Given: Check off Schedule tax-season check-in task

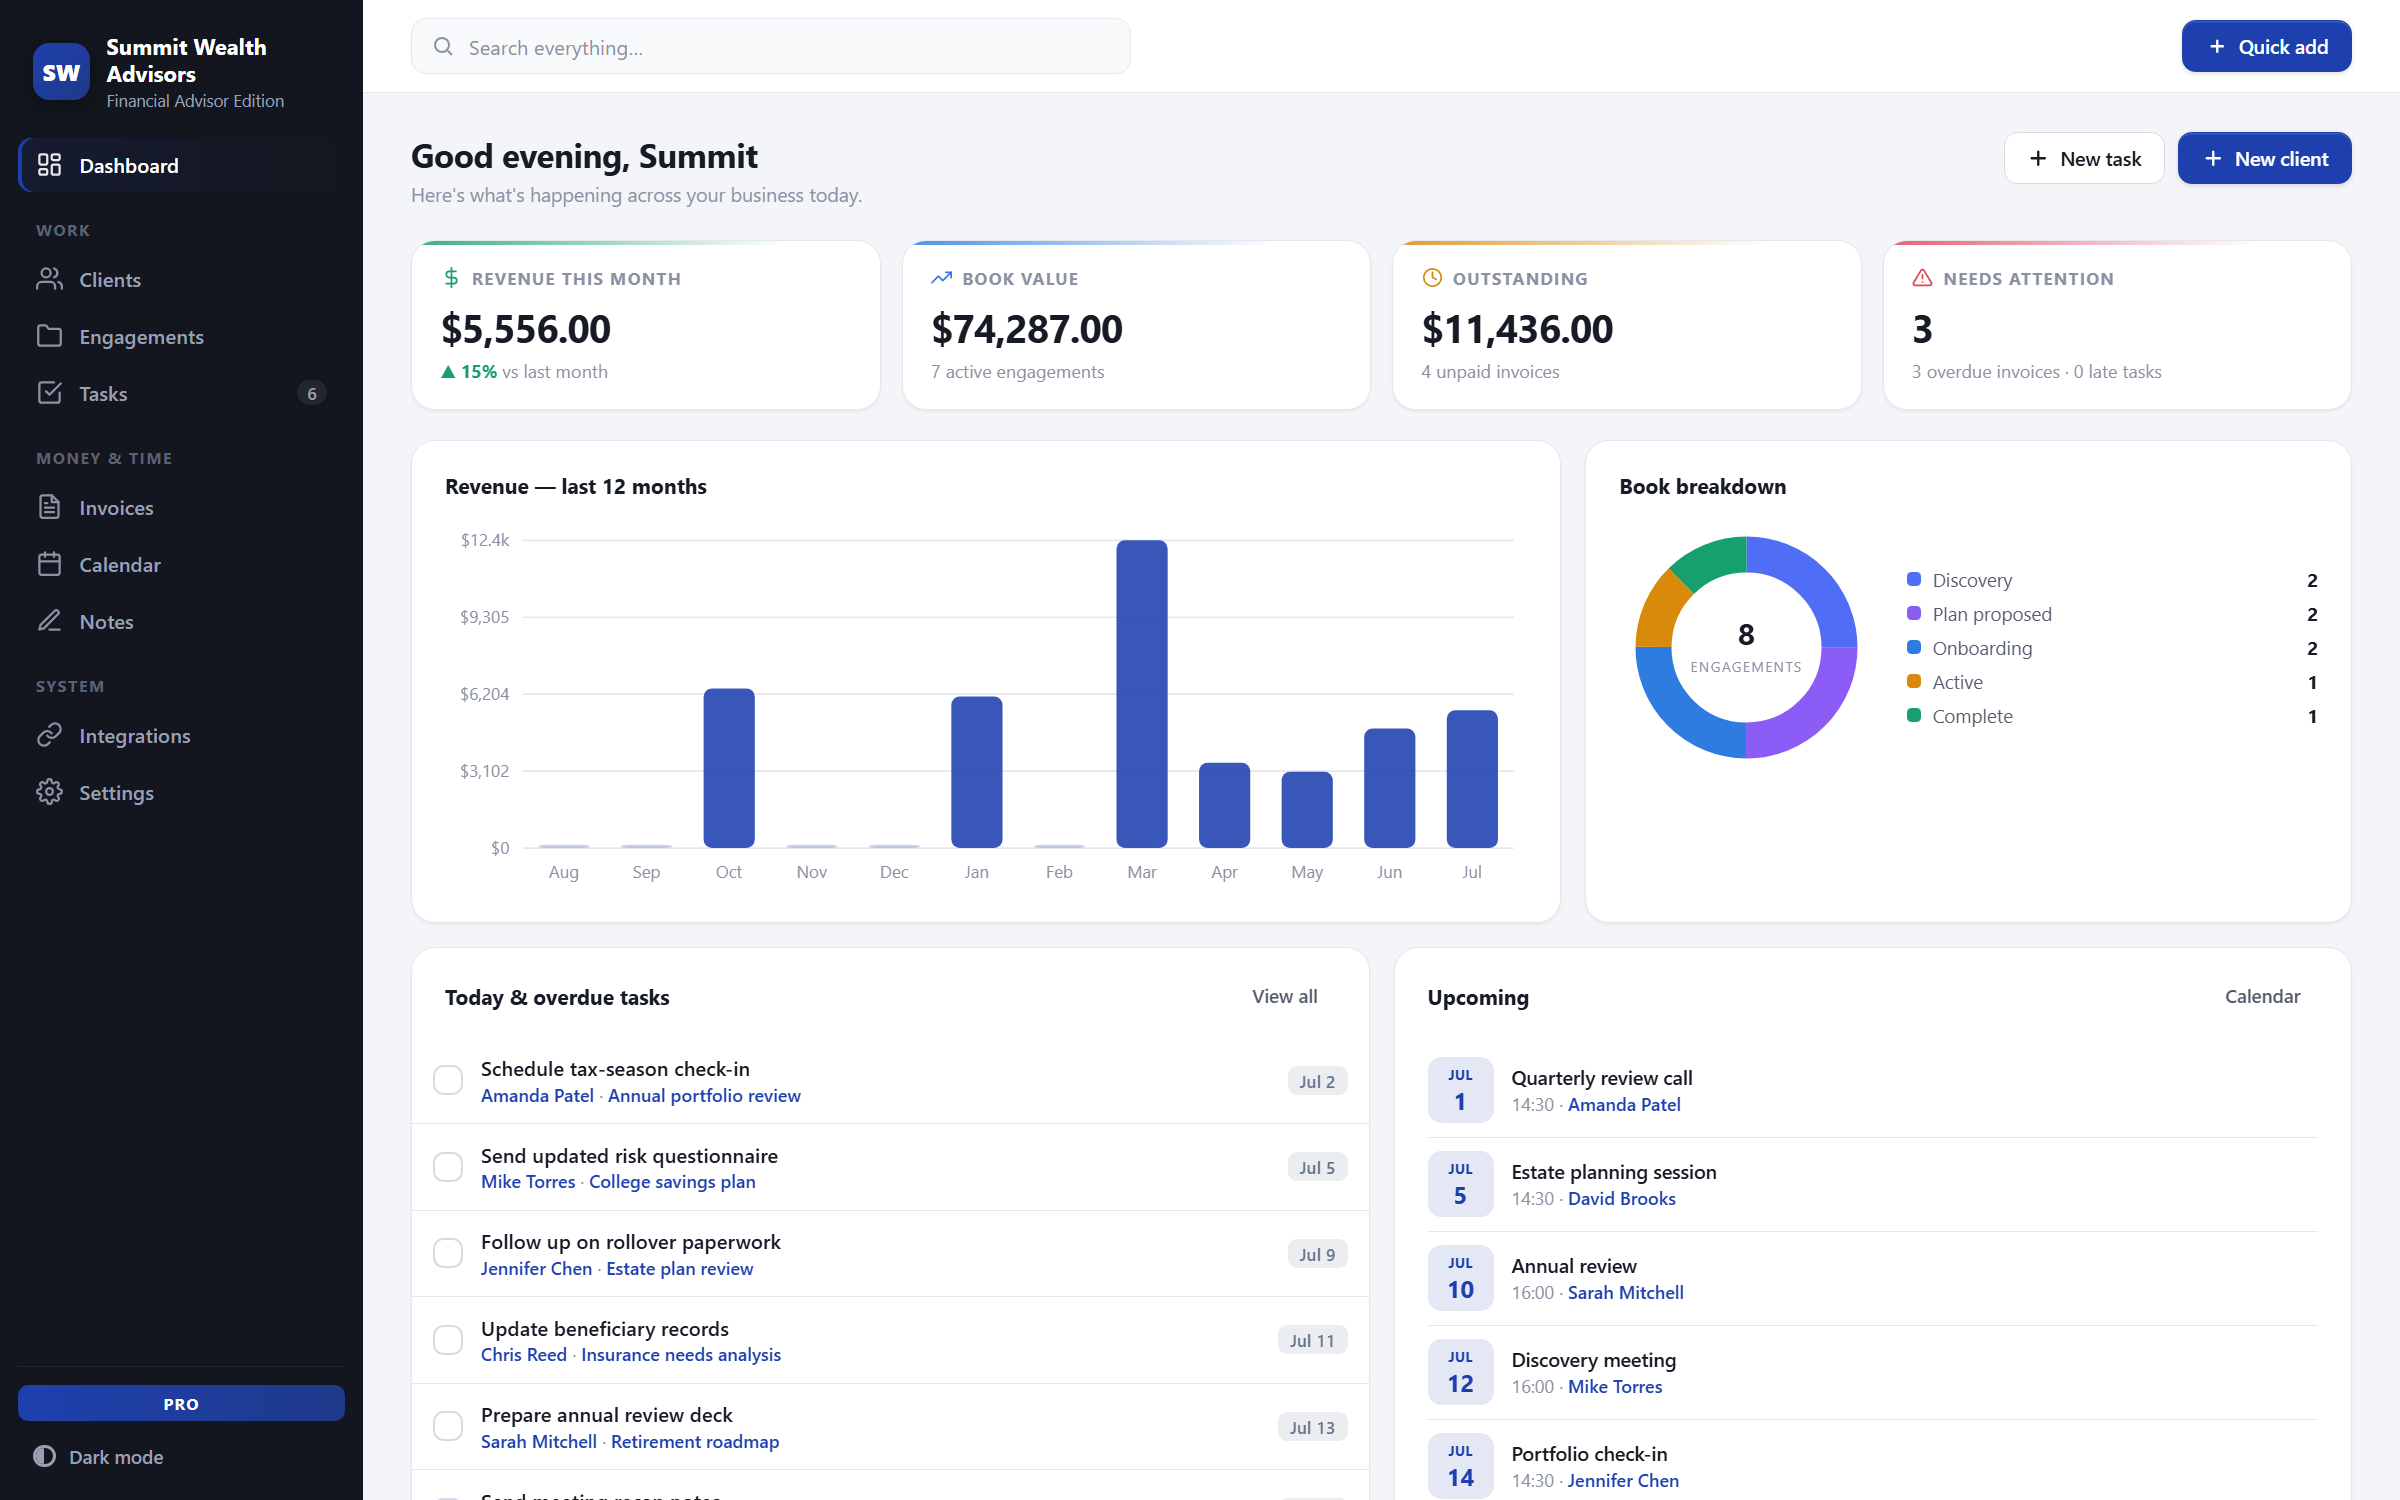Looking at the screenshot, I should (x=448, y=1080).
